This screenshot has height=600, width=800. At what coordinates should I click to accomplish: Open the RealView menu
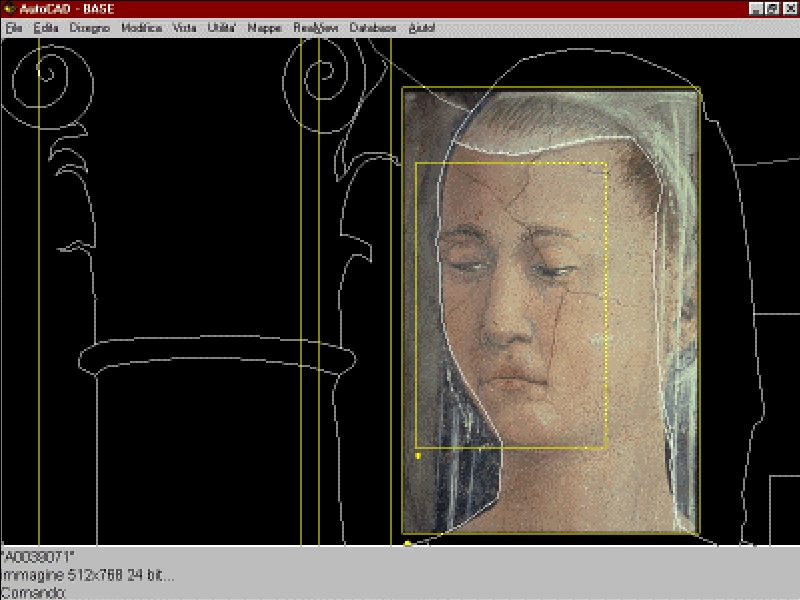pyautogui.click(x=316, y=28)
